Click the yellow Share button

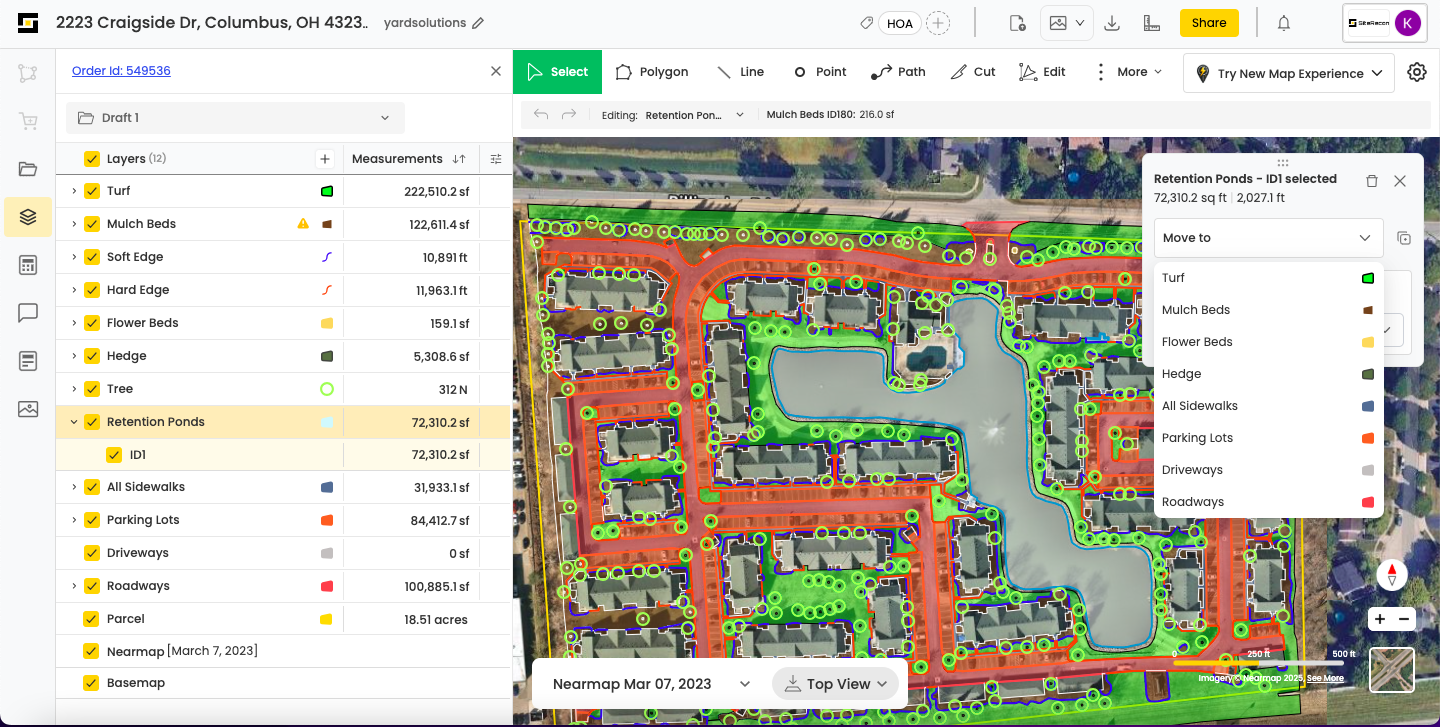click(x=1208, y=23)
